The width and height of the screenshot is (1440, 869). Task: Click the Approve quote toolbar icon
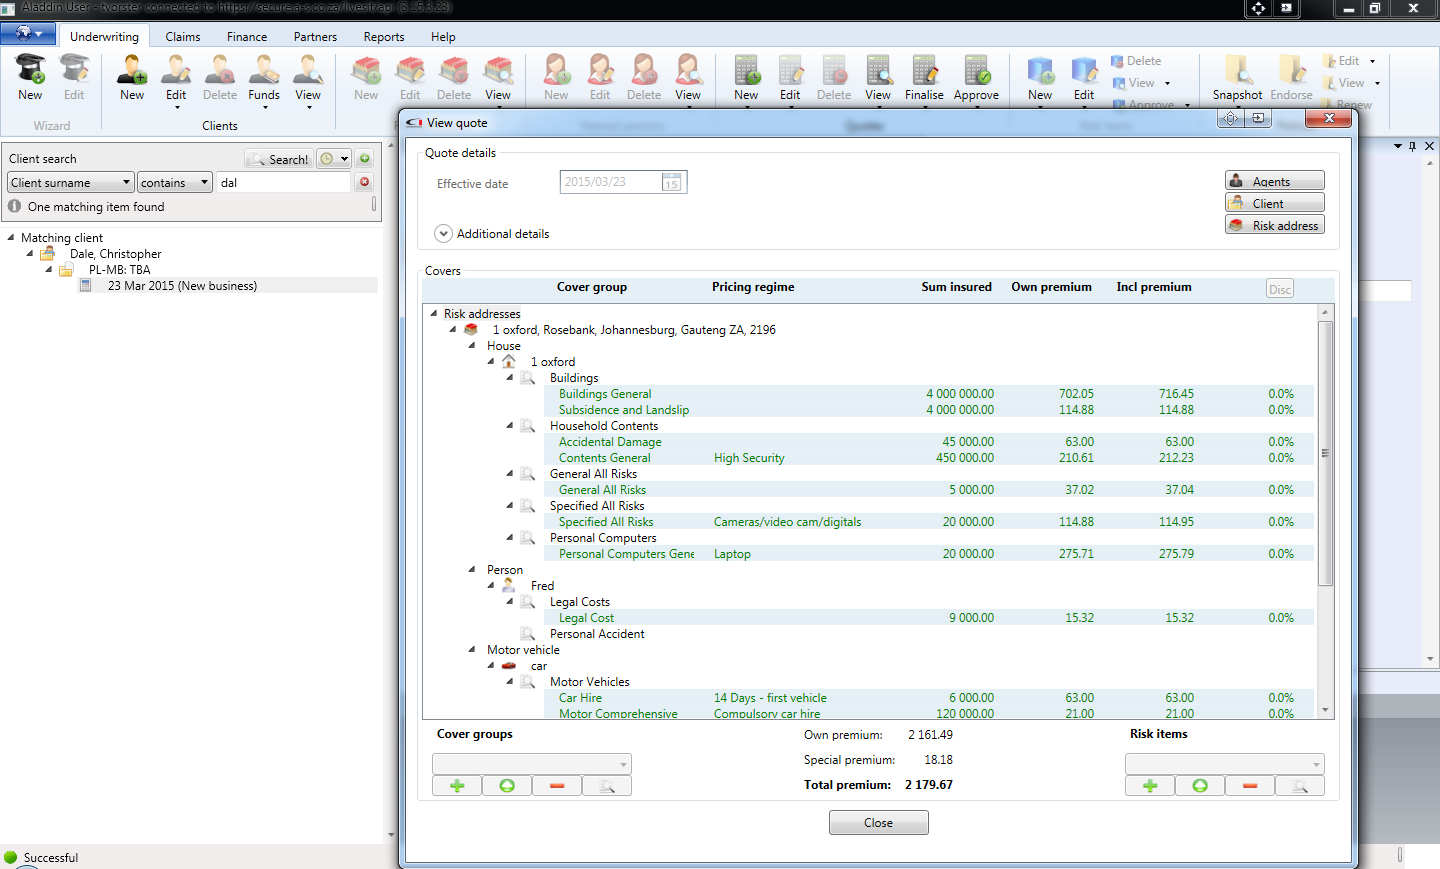976,78
